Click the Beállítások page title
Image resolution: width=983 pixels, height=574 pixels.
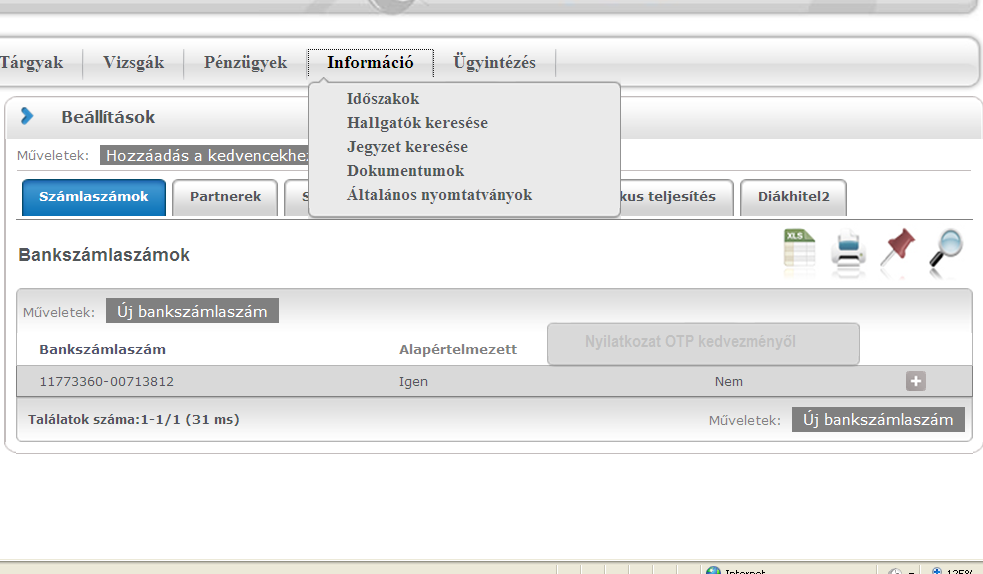(x=108, y=117)
